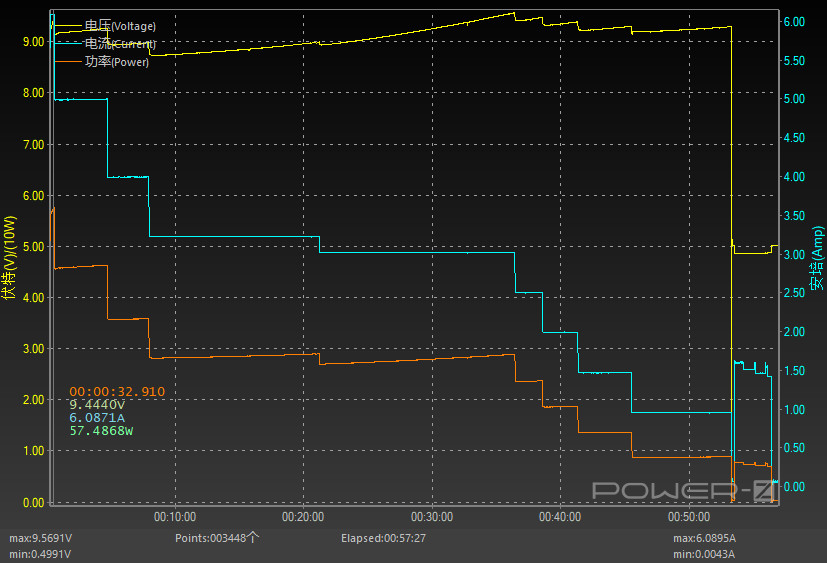Screen dimensions: 827x563
Task: Click the orange Power legend line swatch
Action: (69, 62)
